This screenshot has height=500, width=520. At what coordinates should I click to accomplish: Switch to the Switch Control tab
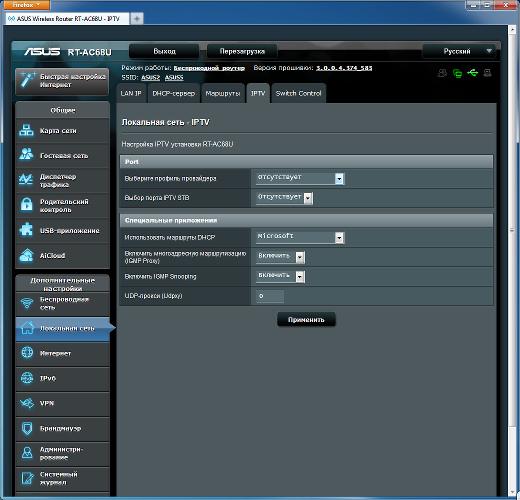(298, 93)
